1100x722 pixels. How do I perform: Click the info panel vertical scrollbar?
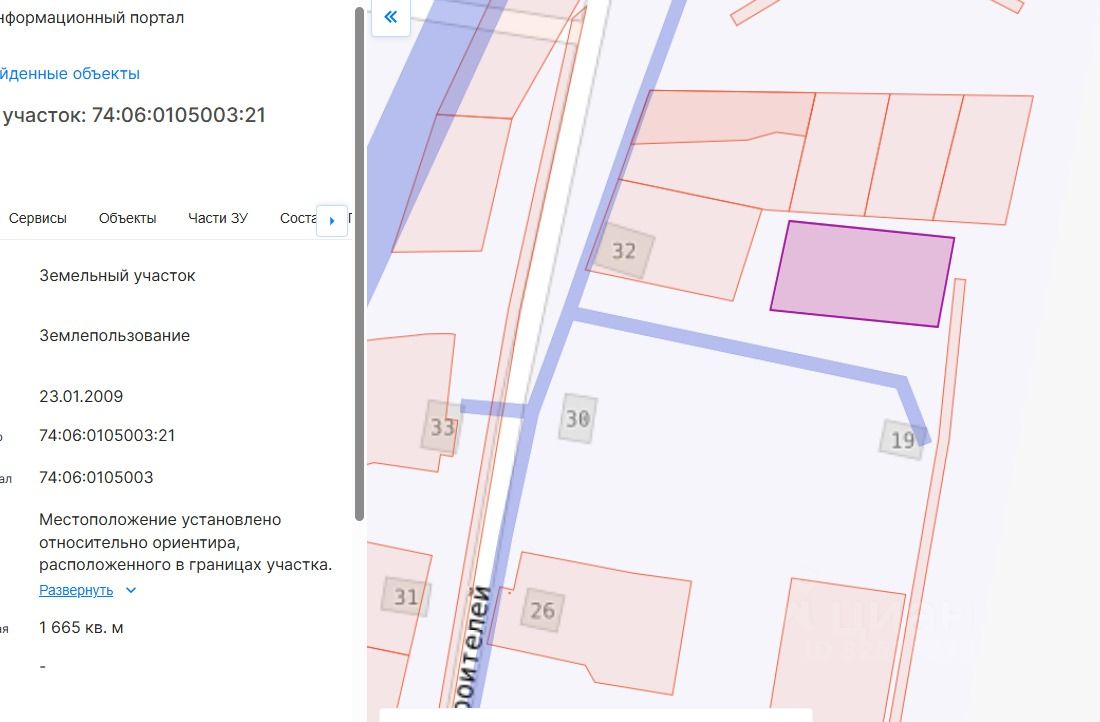point(360,260)
